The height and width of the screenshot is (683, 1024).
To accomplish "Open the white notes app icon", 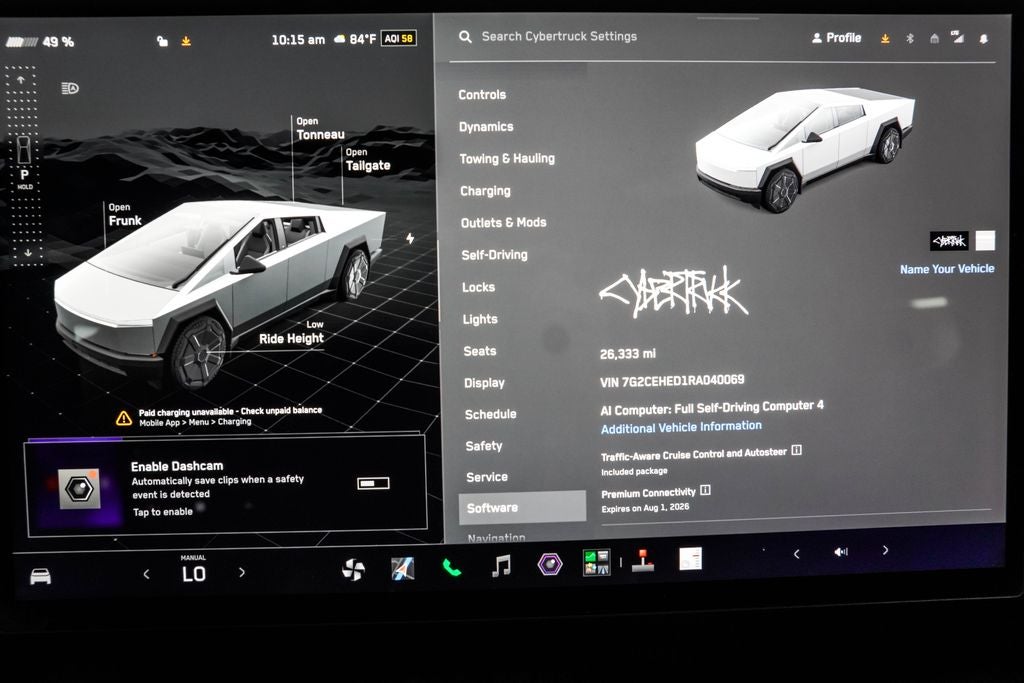I will coord(690,559).
